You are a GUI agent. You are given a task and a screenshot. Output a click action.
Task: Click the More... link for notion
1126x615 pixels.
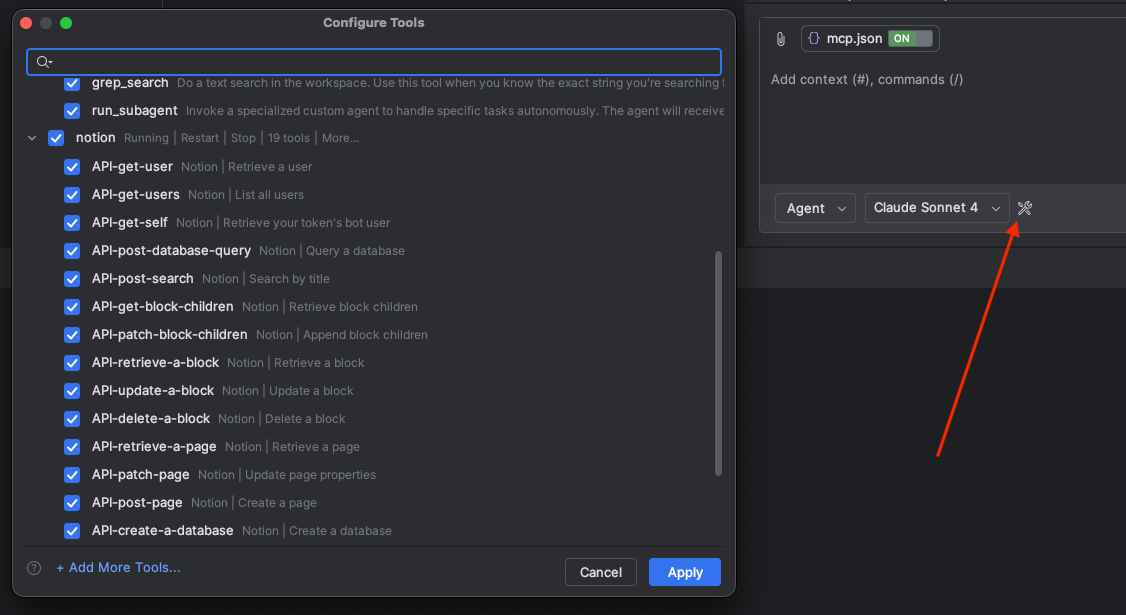pos(340,138)
